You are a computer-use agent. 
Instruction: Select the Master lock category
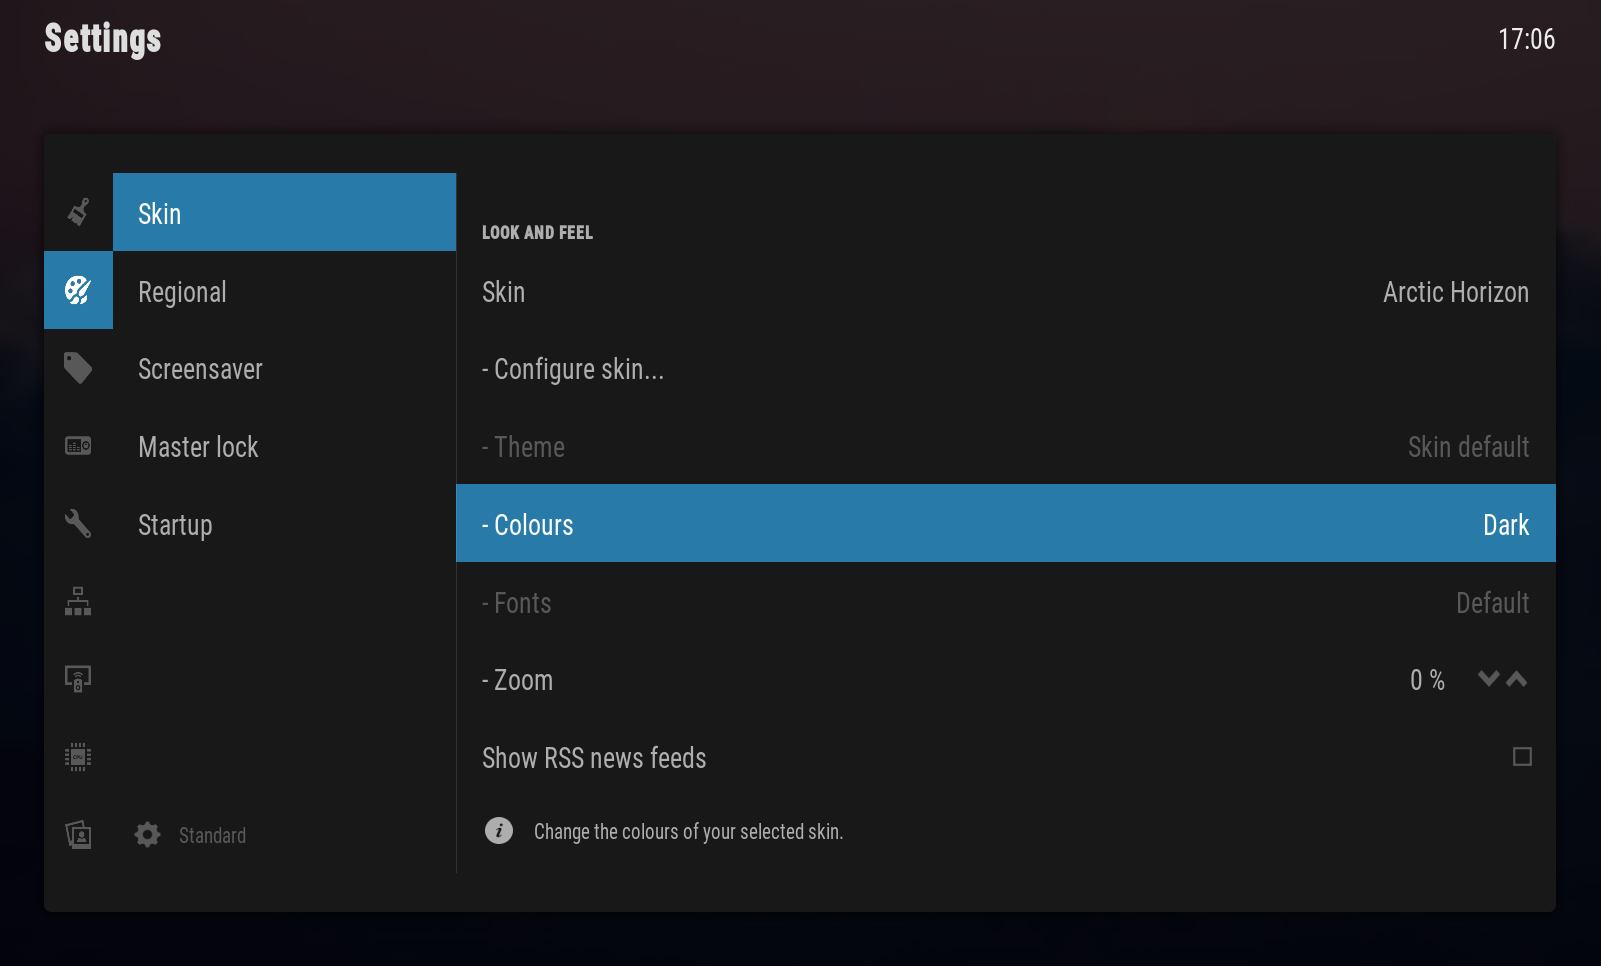(x=285, y=446)
